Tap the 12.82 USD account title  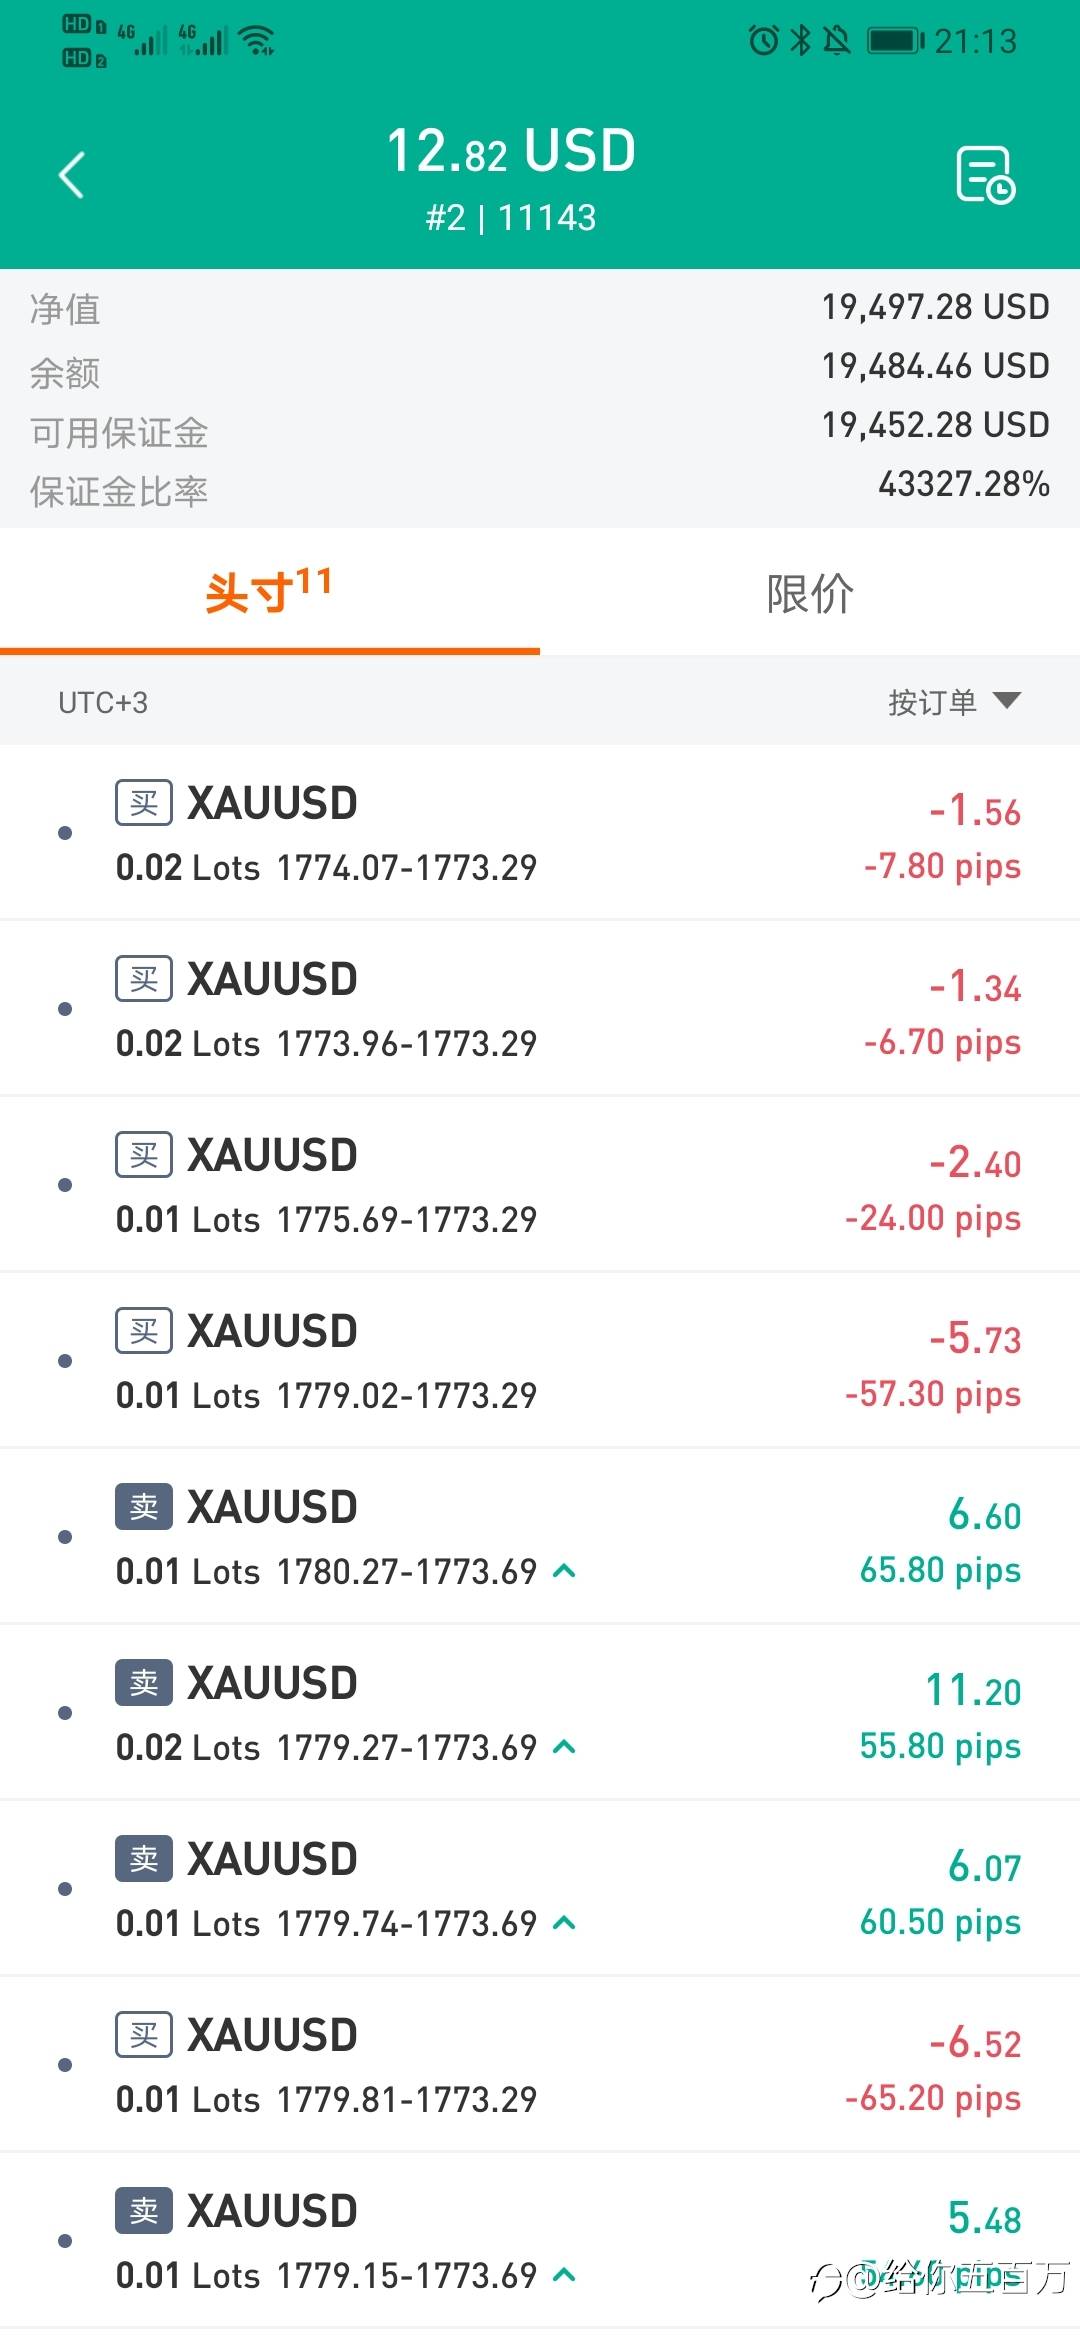click(x=511, y=152)
